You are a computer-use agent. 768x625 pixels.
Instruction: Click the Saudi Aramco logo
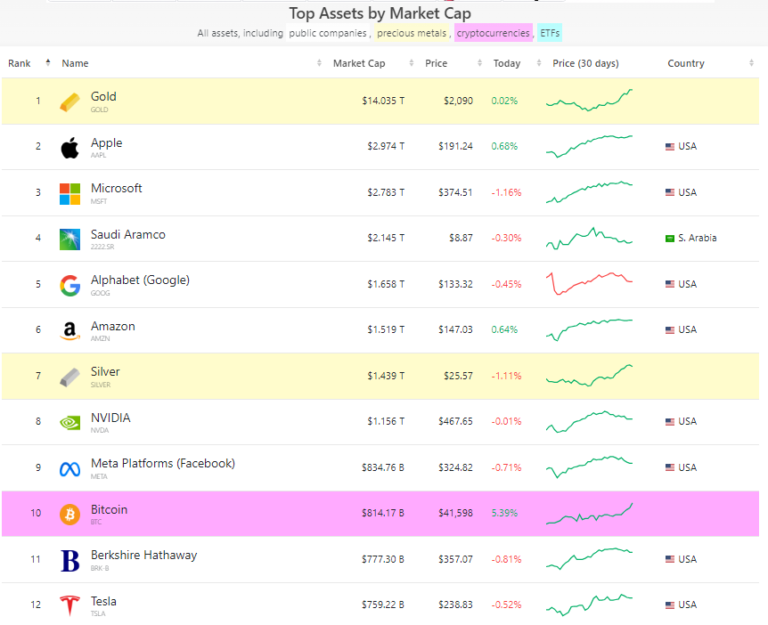click(x=70, y=239)
